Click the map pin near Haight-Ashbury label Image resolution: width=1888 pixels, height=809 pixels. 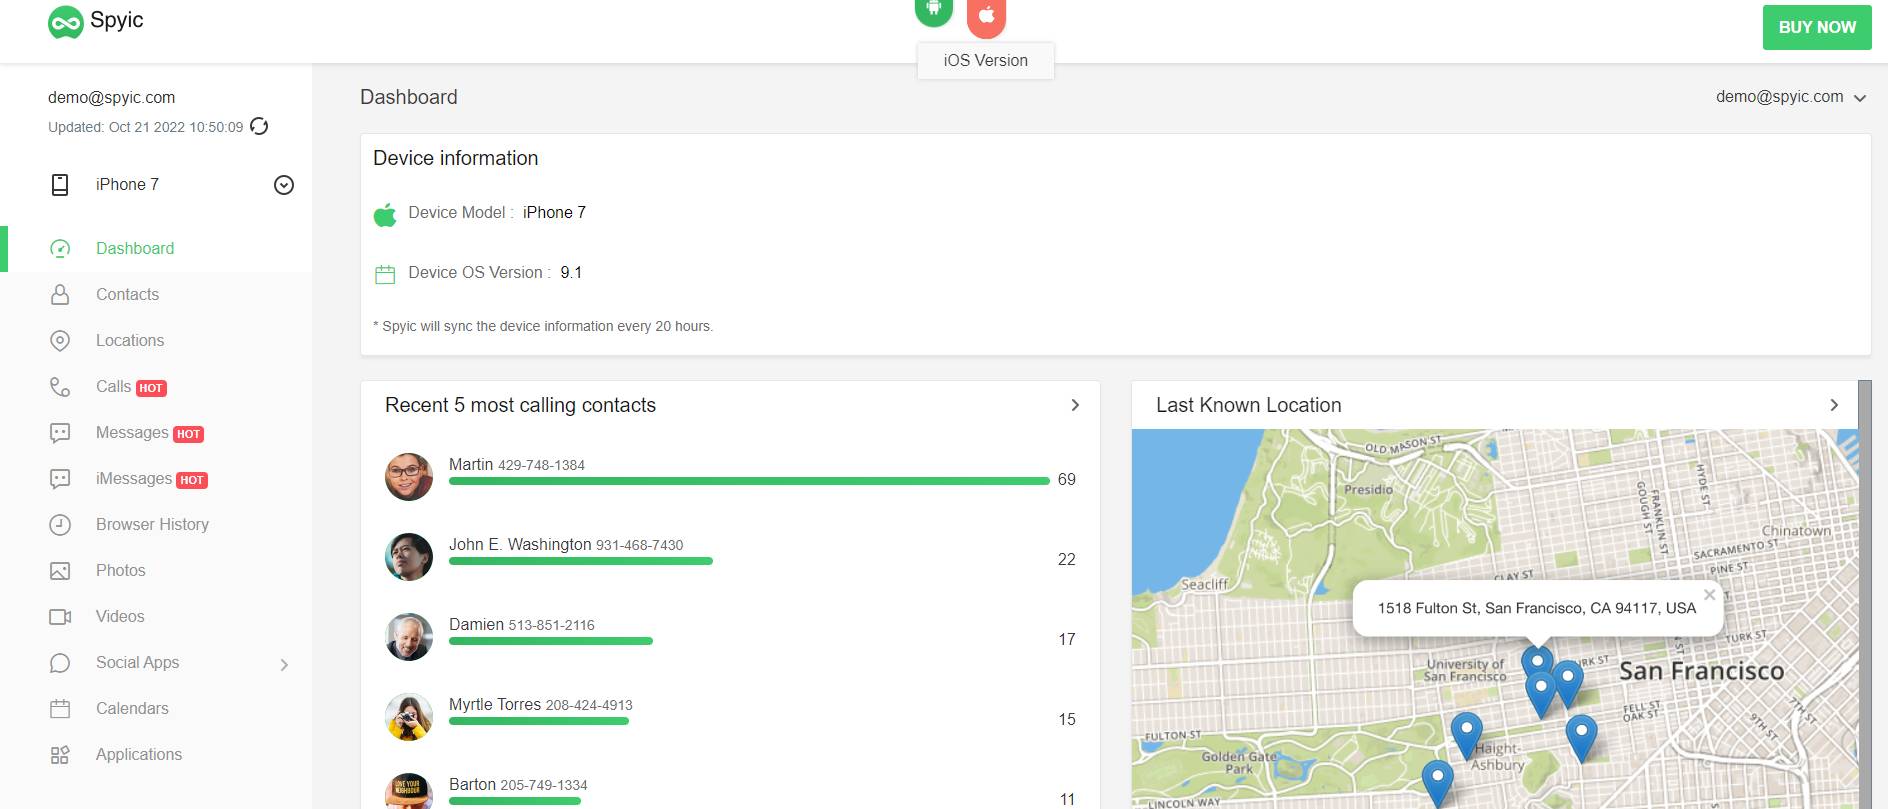pos(1466,735)
